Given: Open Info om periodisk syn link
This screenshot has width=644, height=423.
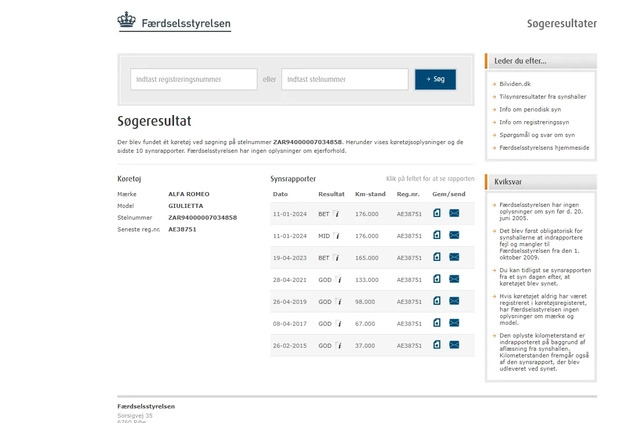Looking at the screenshot, I should pyautogui.click(x=530, y=109).
